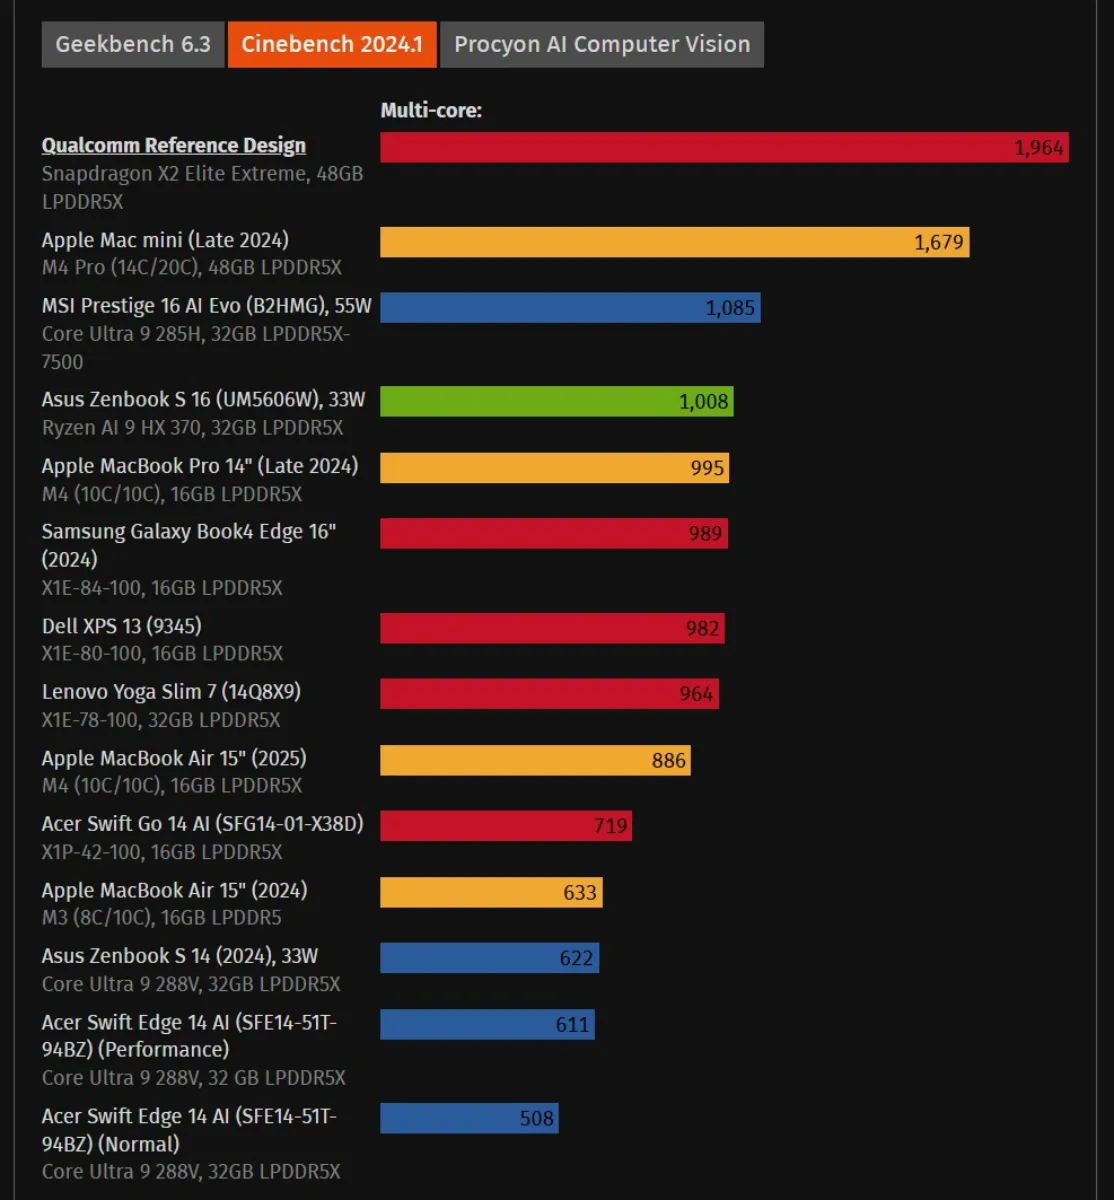Screen dimensions: 1114x1200
Task: Click the Acer Swift Edge Normal 508 bar
Action: click(x=468, y=1118)
